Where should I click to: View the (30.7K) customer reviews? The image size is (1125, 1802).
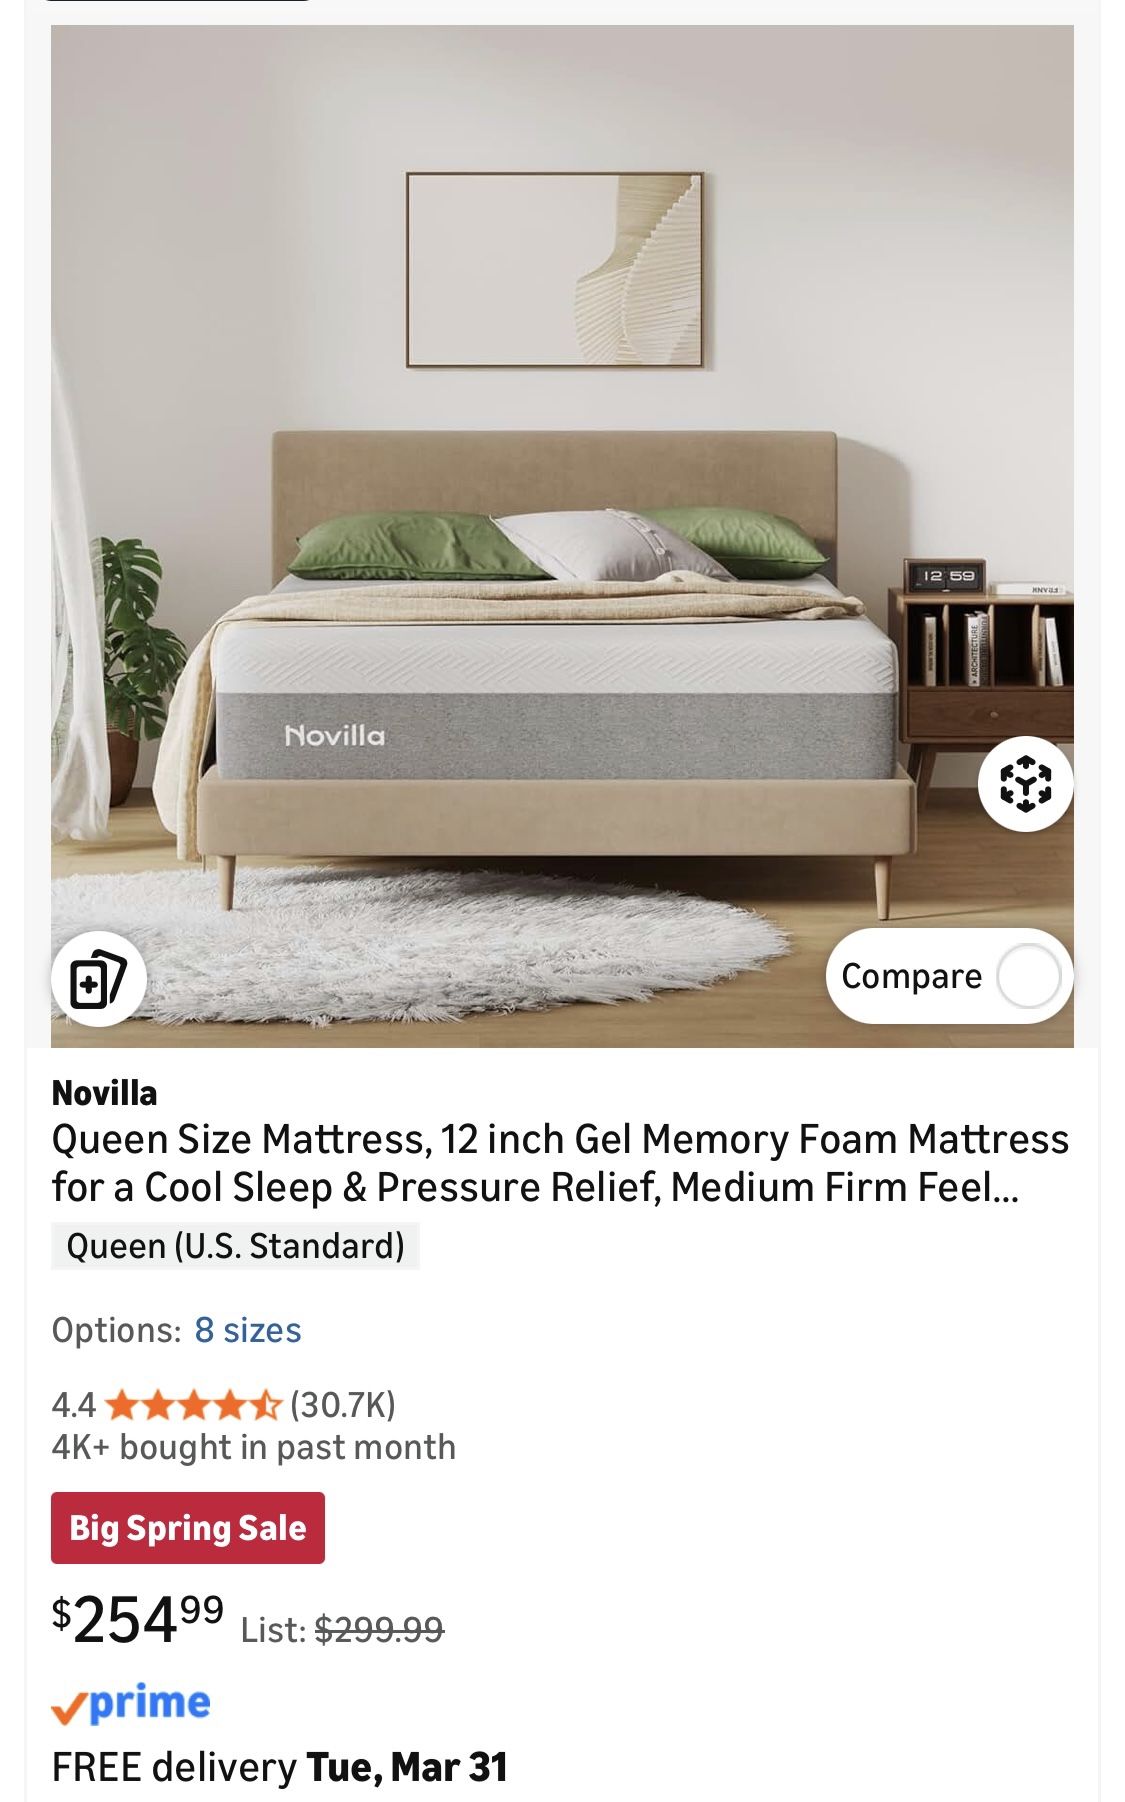(343, 1405)
